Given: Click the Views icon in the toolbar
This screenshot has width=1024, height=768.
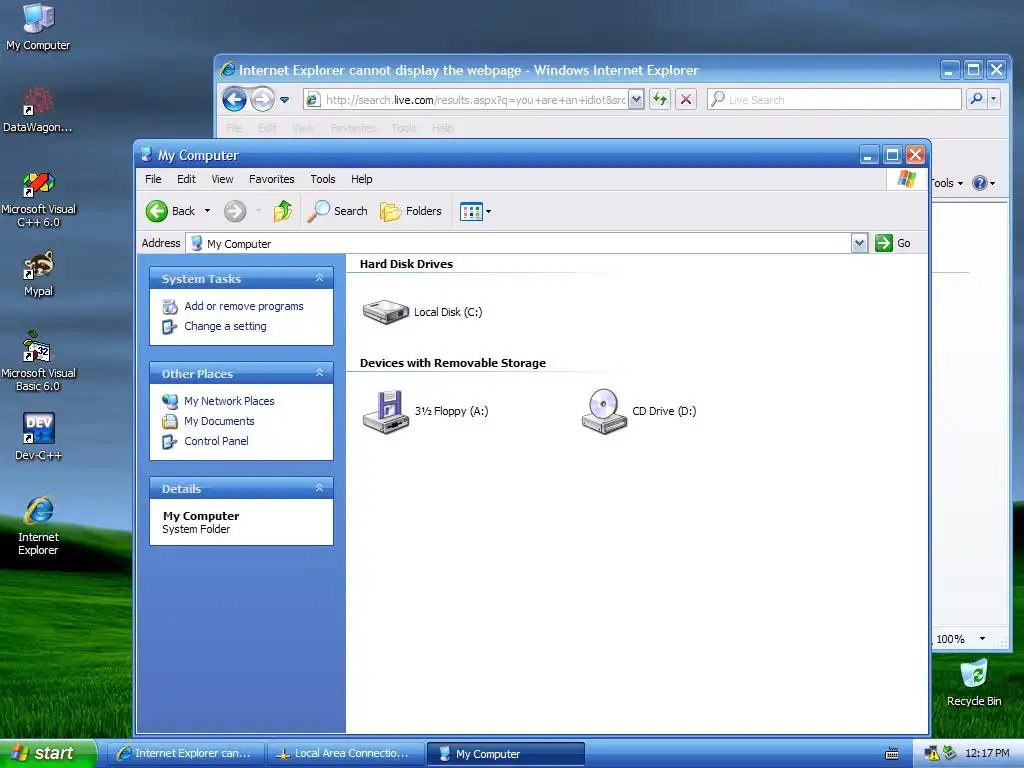Looking at the screenshot, I should click(470, 212).
